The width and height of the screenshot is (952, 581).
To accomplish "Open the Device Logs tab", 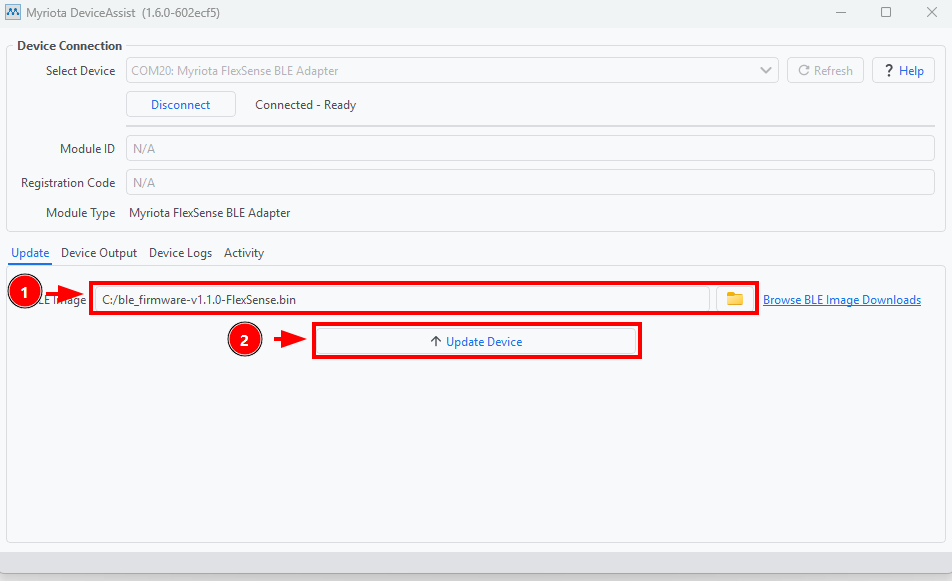I will [180, 253].
